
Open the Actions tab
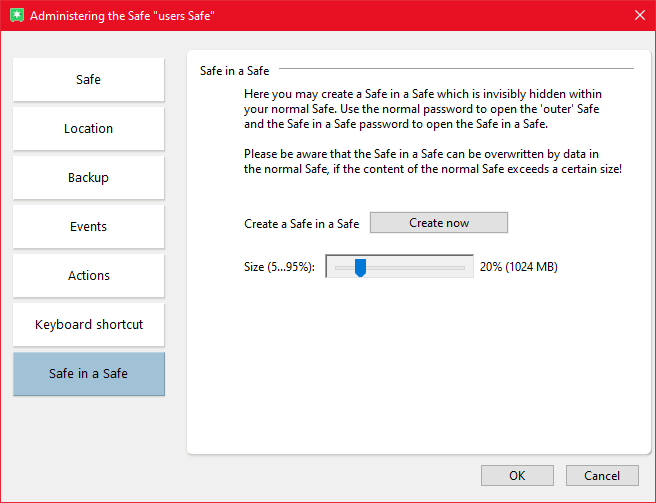pyautogui.click(x=89, y=276)
